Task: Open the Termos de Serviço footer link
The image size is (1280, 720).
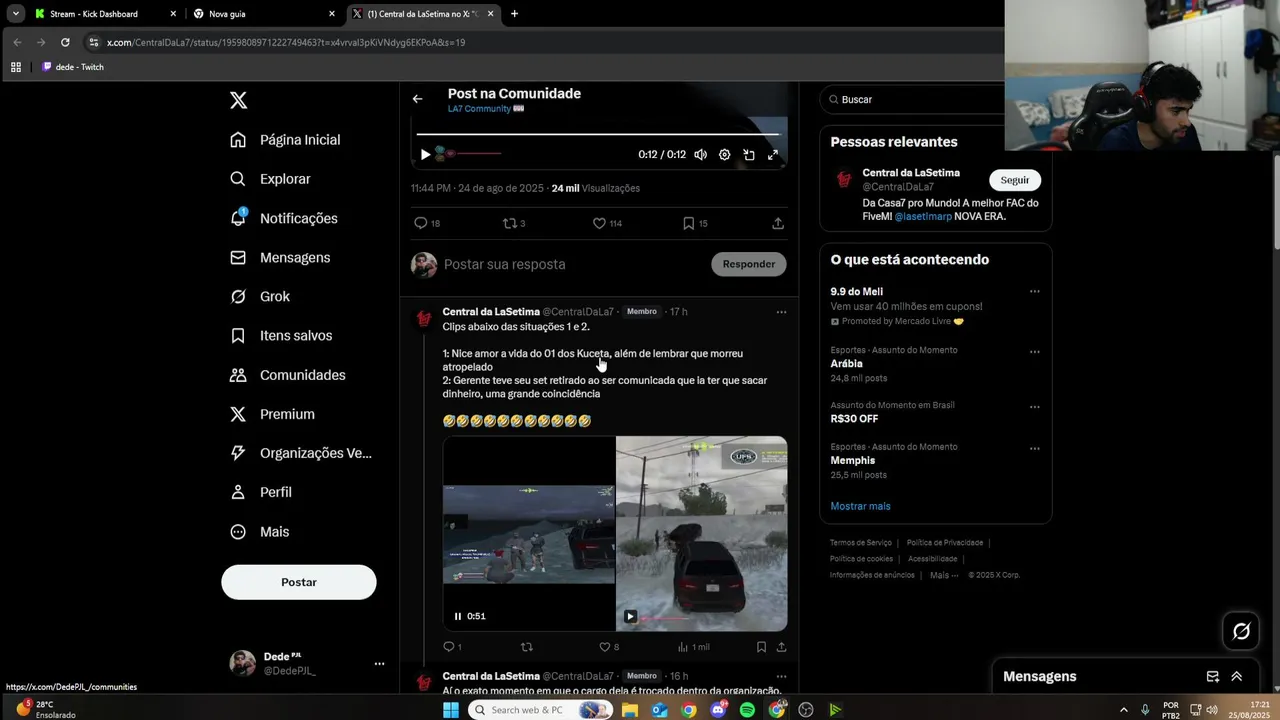Action: click(860, 543)
